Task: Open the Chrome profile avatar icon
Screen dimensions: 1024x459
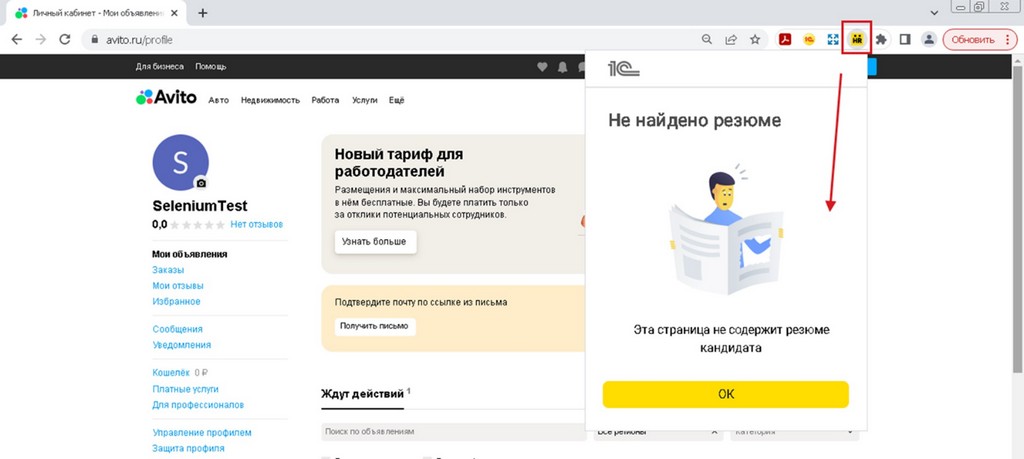Action: coord(928,39)
